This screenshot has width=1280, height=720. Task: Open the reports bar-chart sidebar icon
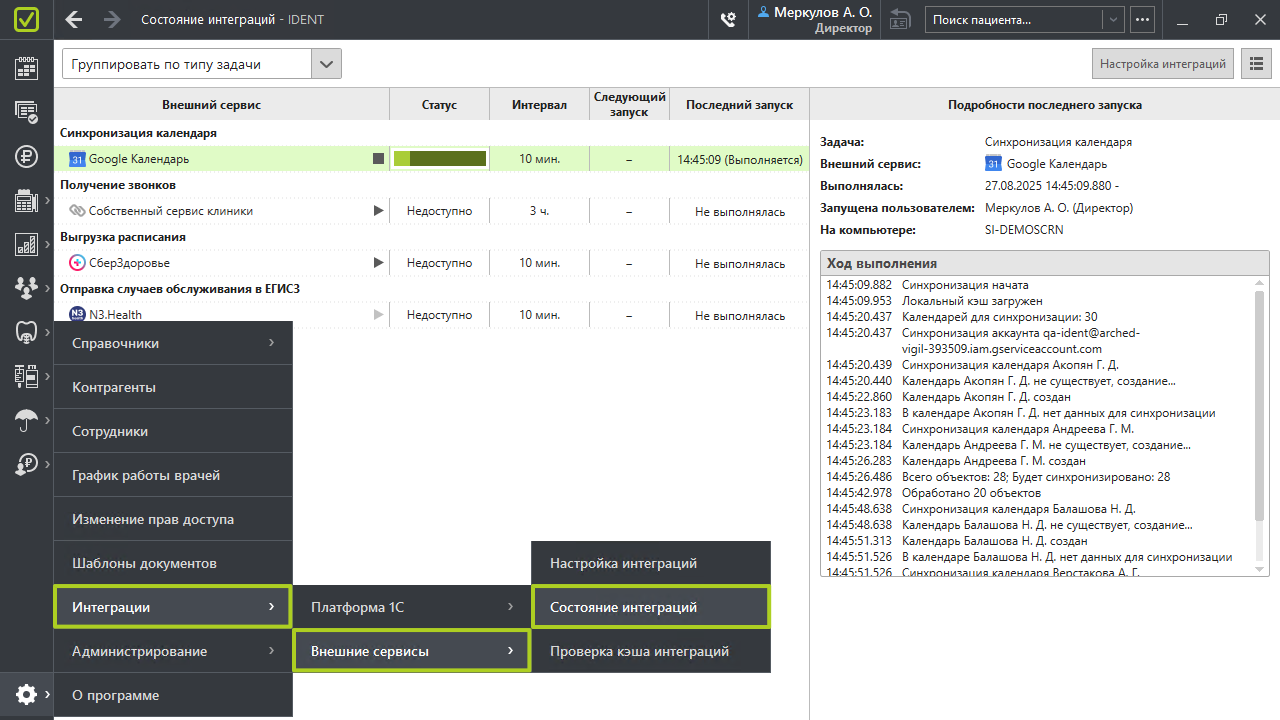coord(26,244)
